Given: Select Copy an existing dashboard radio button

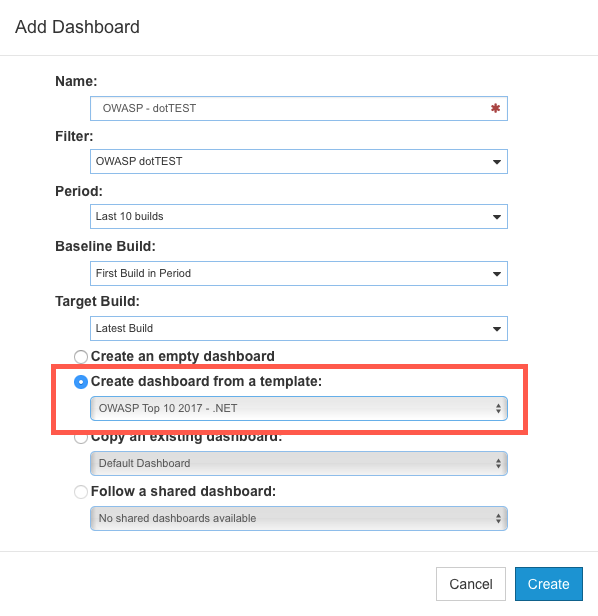Looking at the screenshot, I should tap(81, 437).
